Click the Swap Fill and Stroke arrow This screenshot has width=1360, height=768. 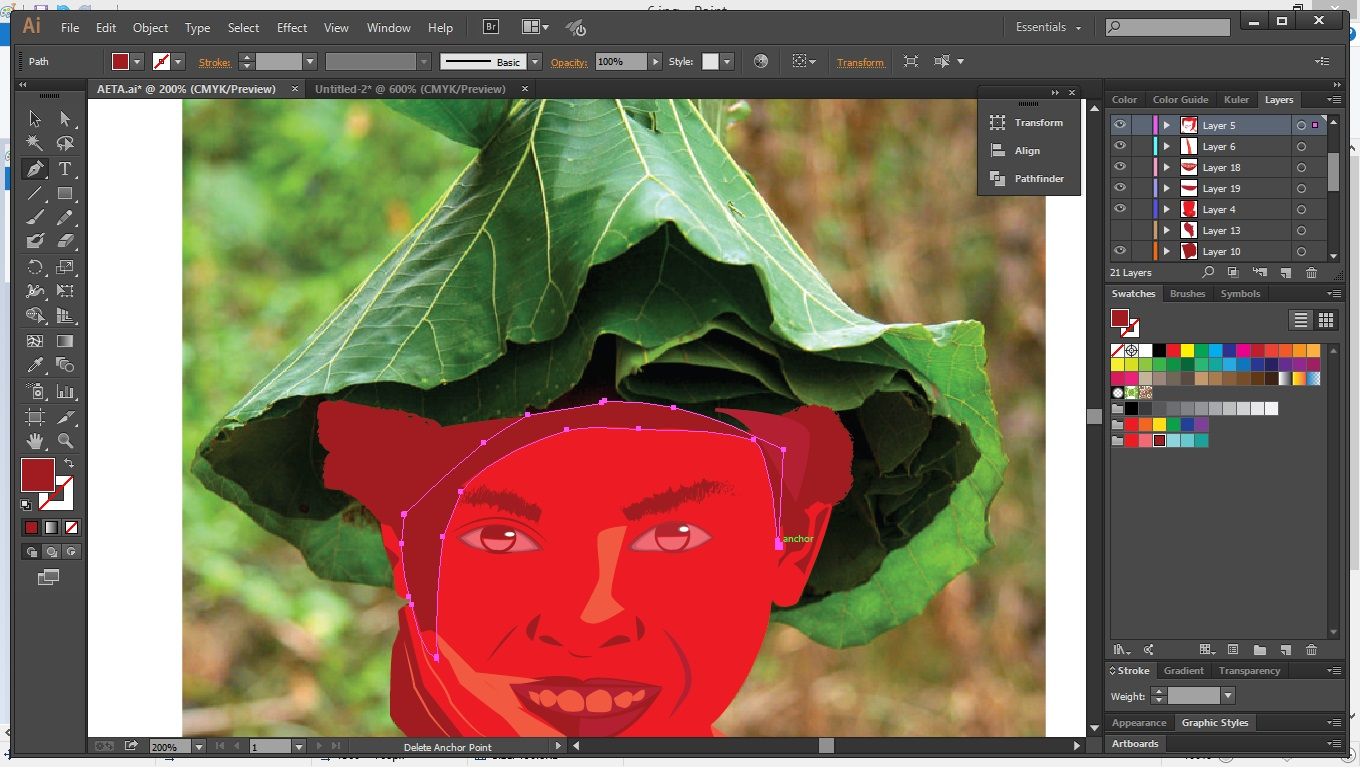pyautogui.click(x=69, y=464)
